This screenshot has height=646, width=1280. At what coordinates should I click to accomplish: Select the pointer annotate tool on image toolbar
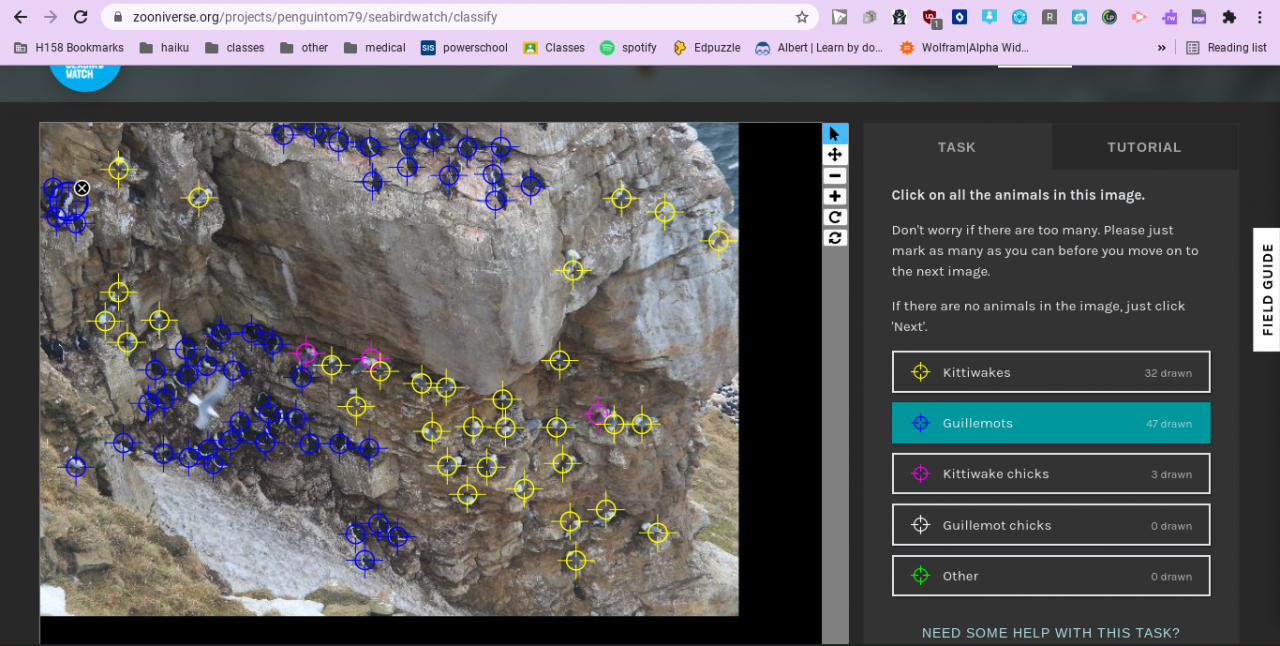point(835,134)
